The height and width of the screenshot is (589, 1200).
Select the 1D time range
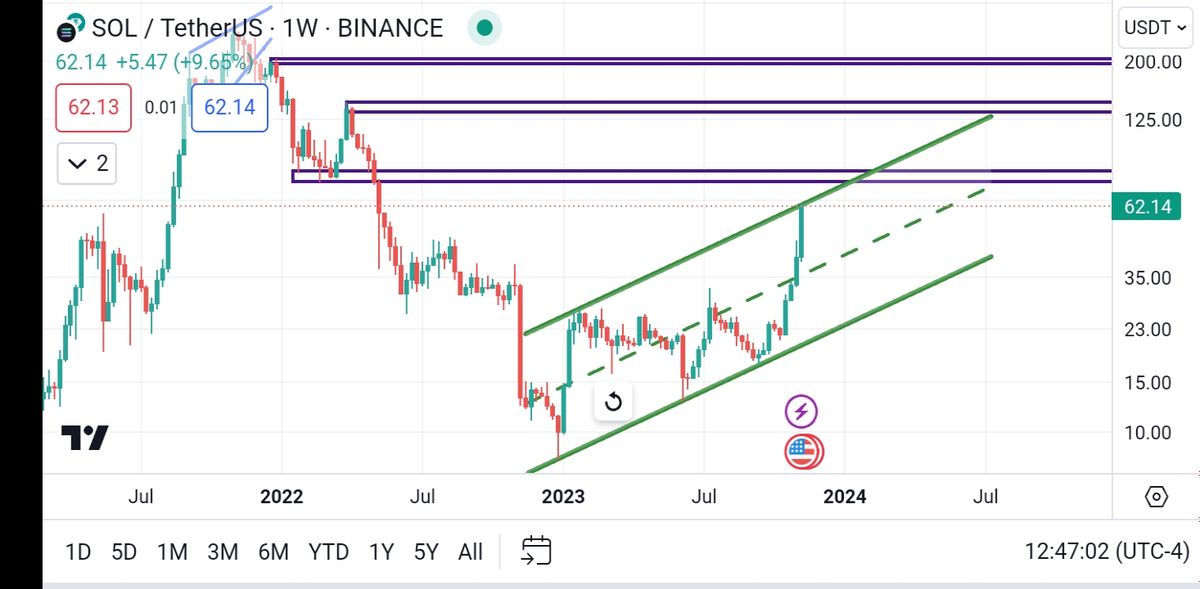(x=77, y=551)
